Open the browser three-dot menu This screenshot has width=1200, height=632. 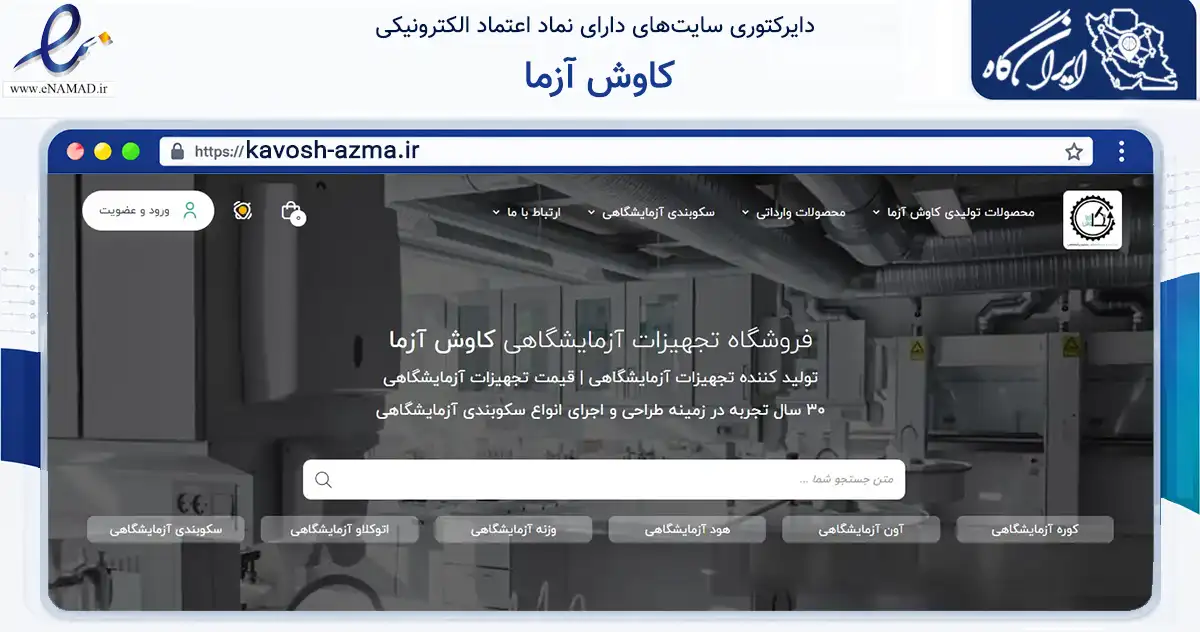pyautogui.click(x=1122, y=151)
